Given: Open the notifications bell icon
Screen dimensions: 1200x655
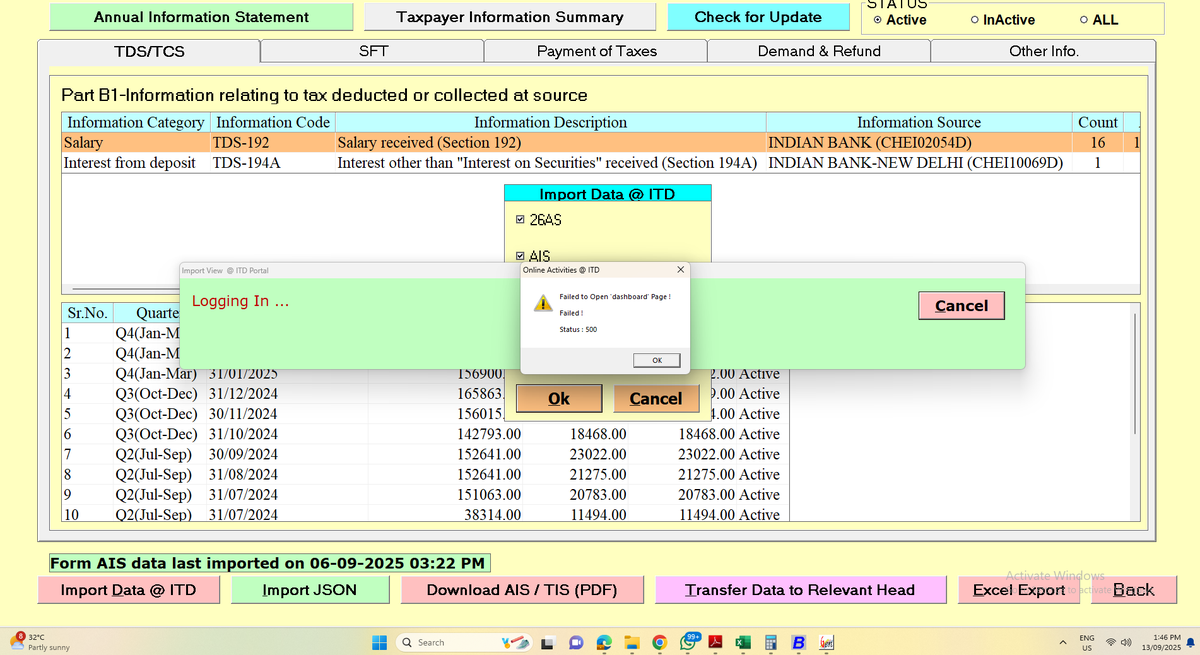Looking at the screenshot, I should (1189, 642).
